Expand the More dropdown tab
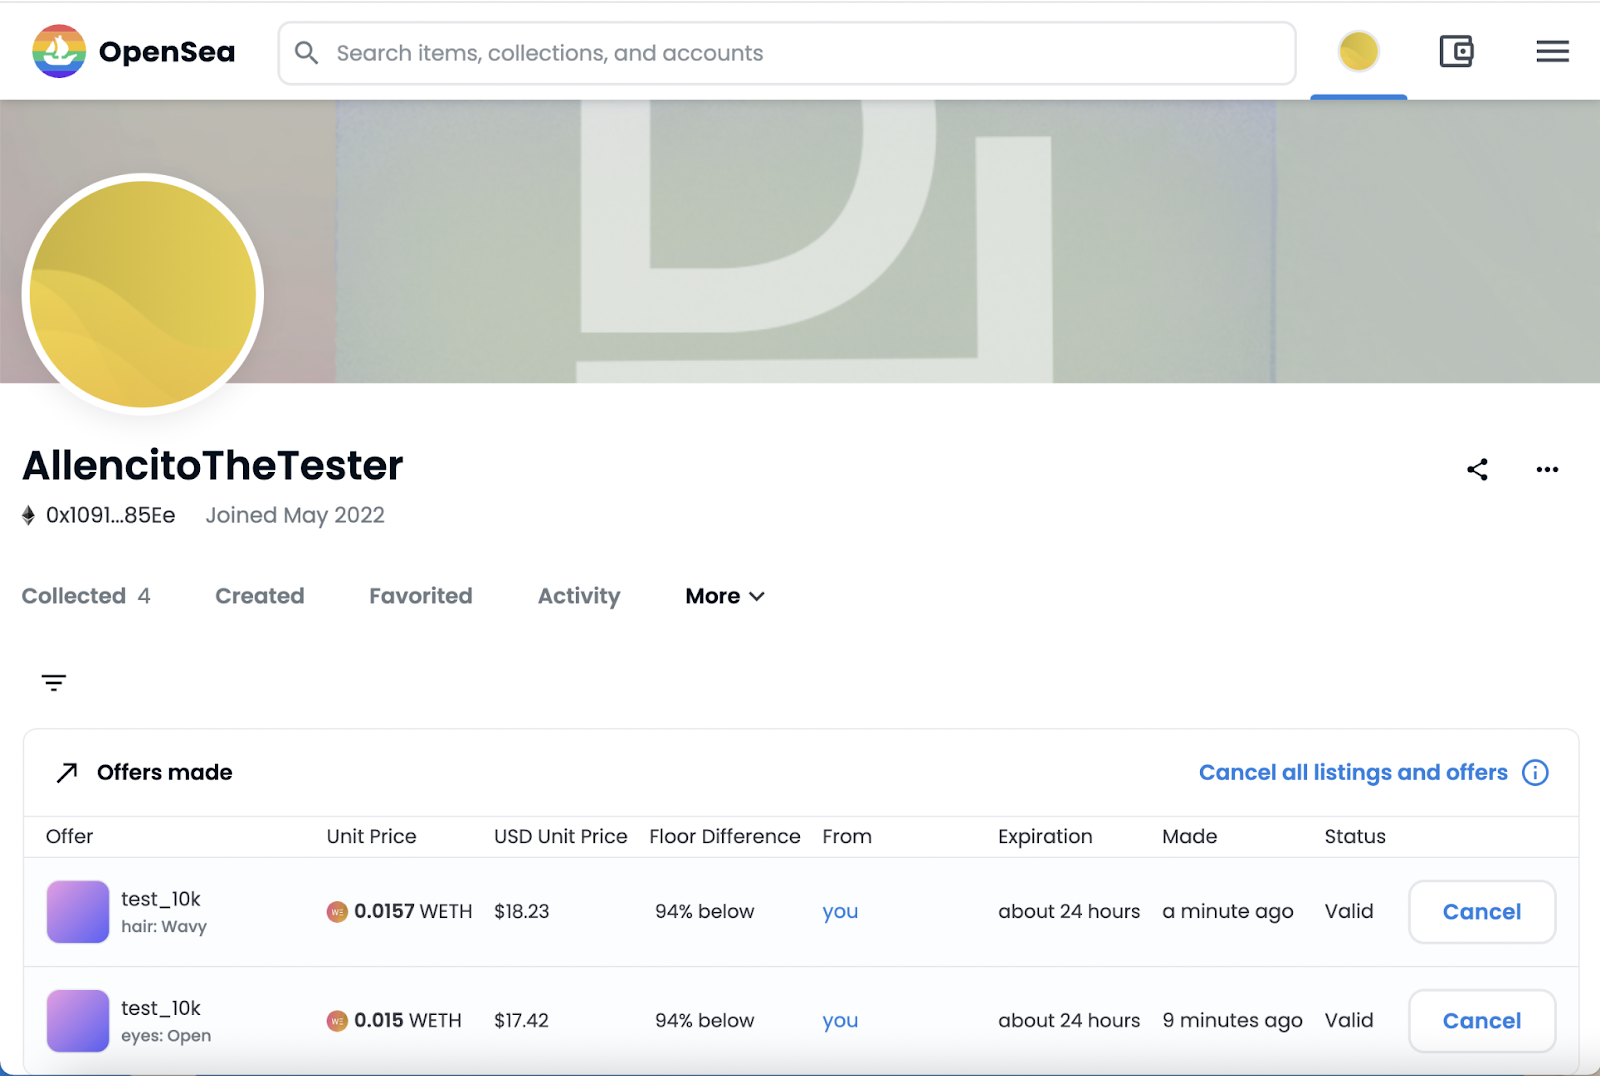1600x1076 pixels. pos(725,596)
